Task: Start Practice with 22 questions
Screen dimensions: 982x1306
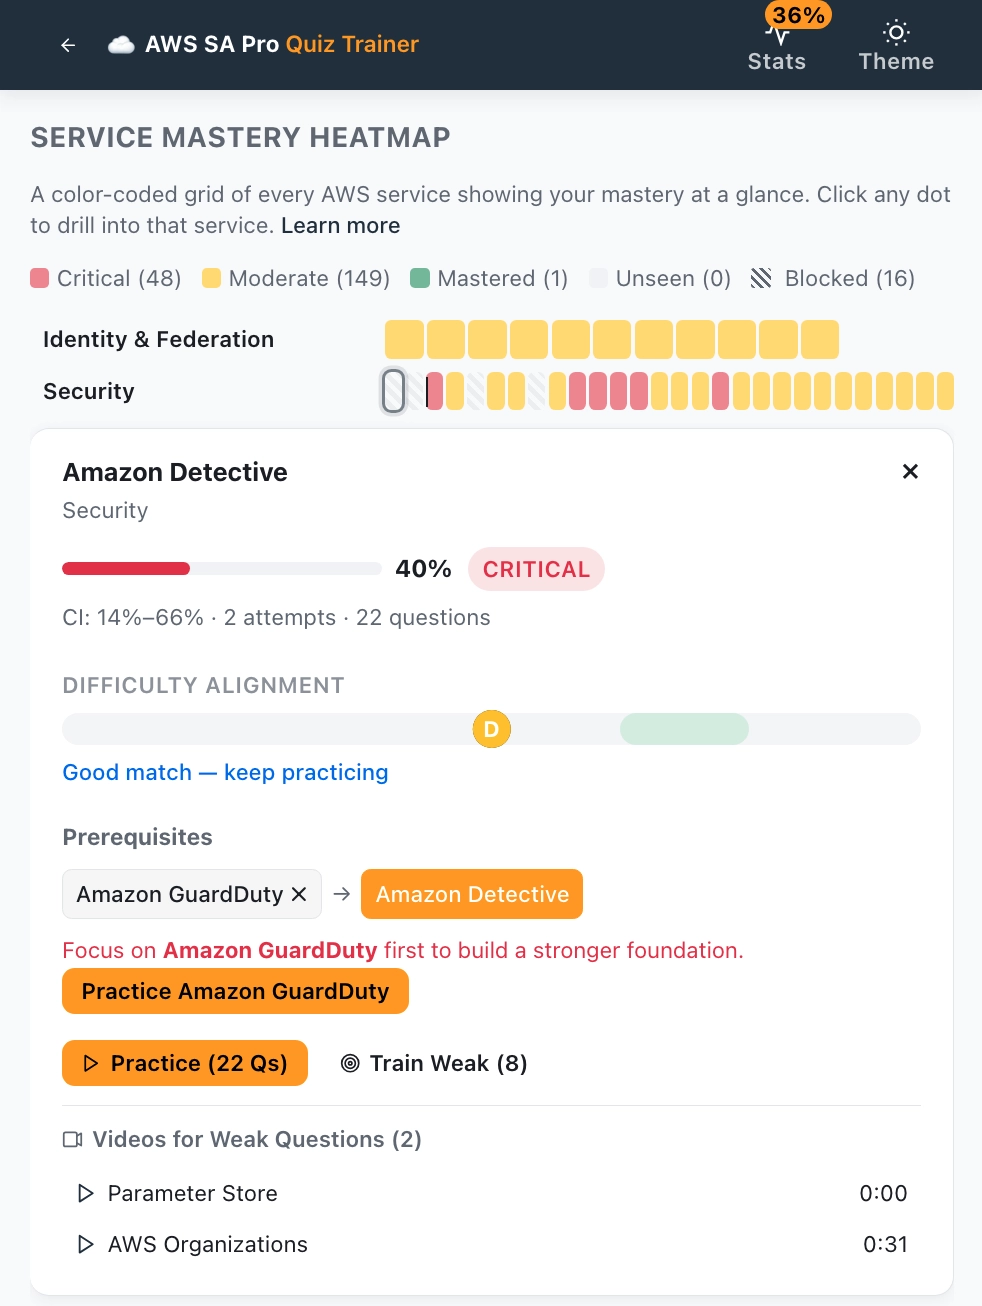Action: tap(184, 1063)
